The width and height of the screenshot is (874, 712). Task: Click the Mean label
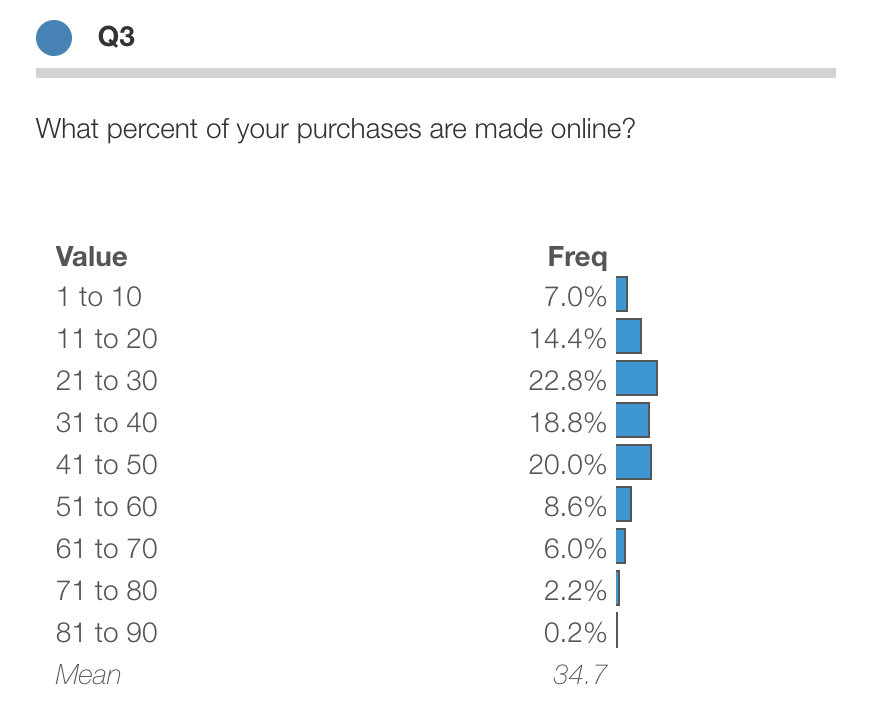click(88, 675)
